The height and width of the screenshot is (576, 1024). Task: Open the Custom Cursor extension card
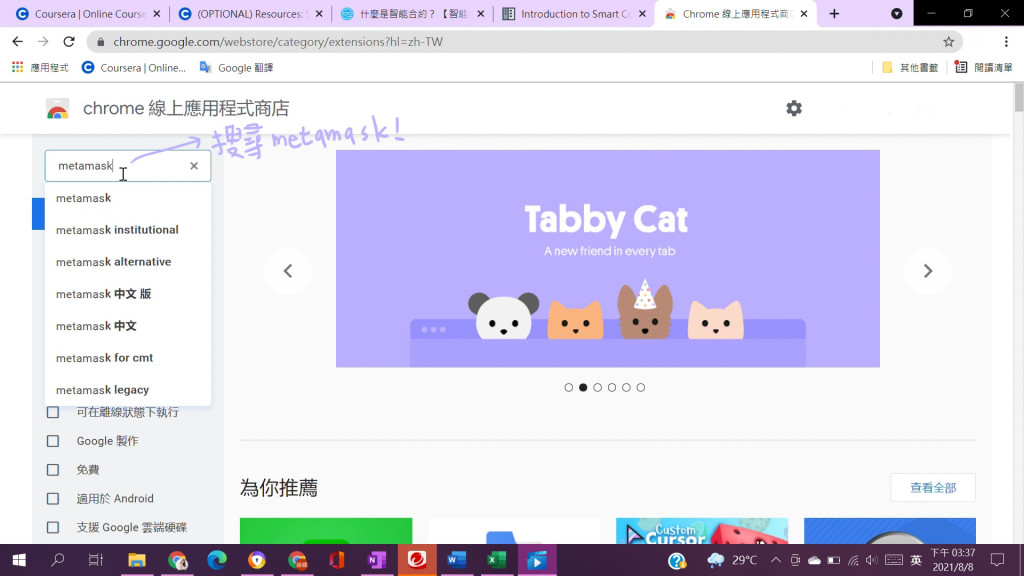pyautogui.click(x=702, y=531)
